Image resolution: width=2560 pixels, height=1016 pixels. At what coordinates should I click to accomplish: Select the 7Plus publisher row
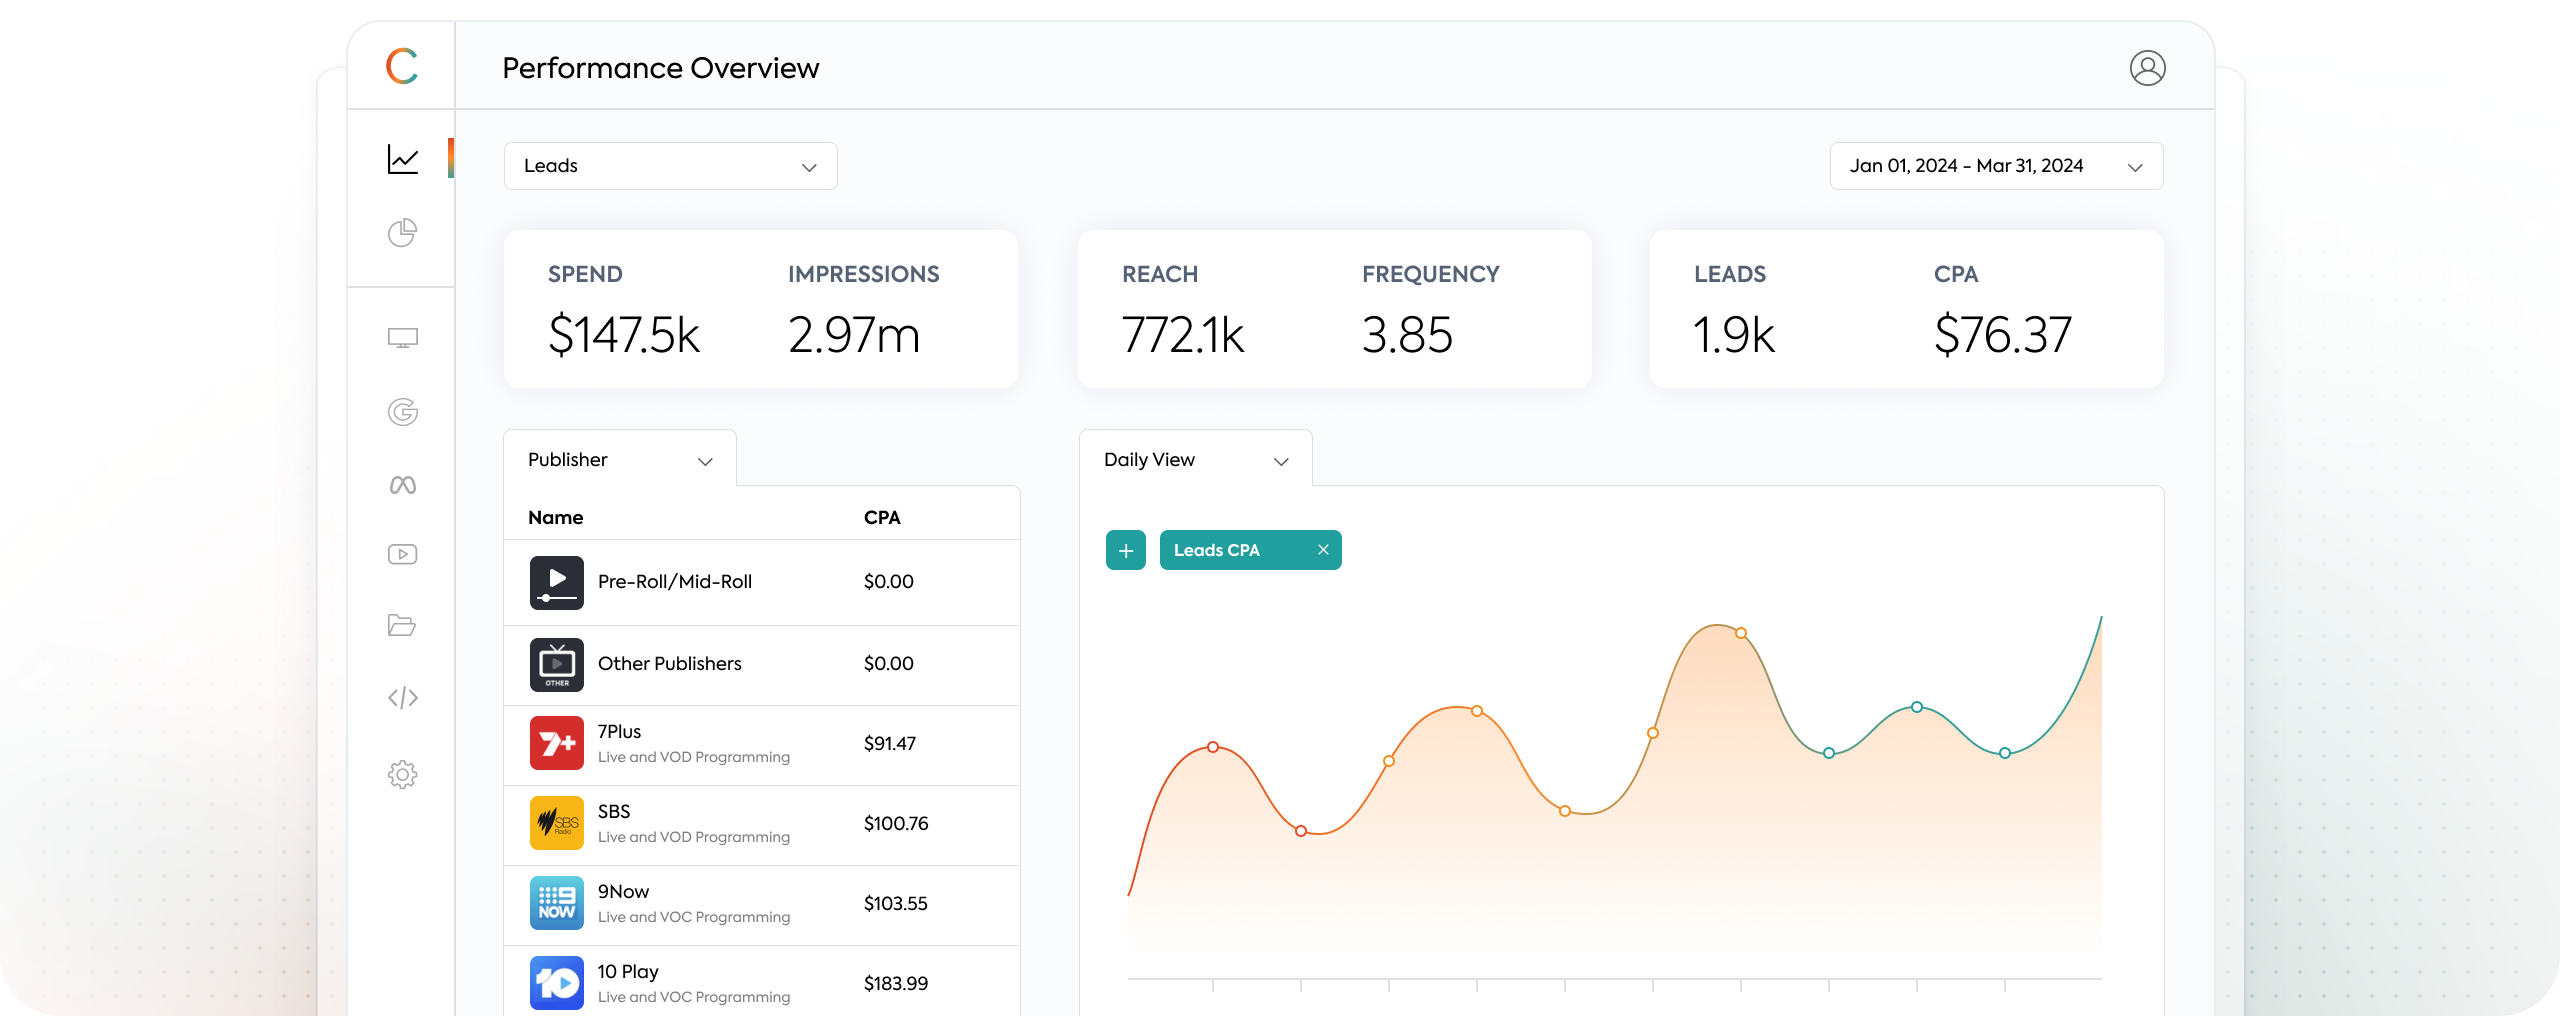760,744
